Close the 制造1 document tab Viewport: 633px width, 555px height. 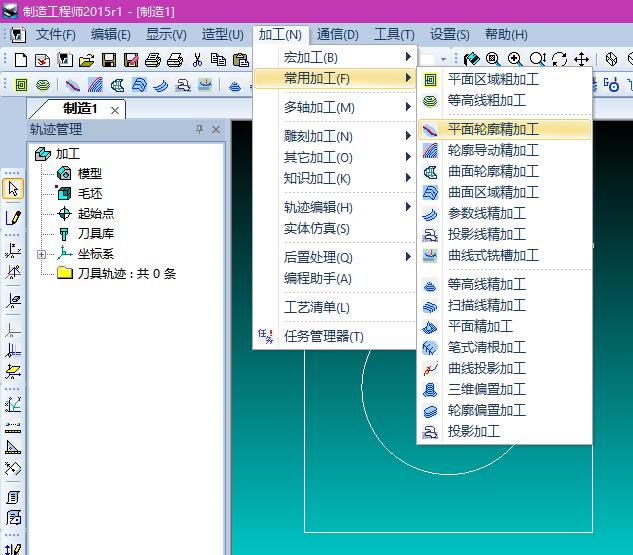tap(115, 110)
